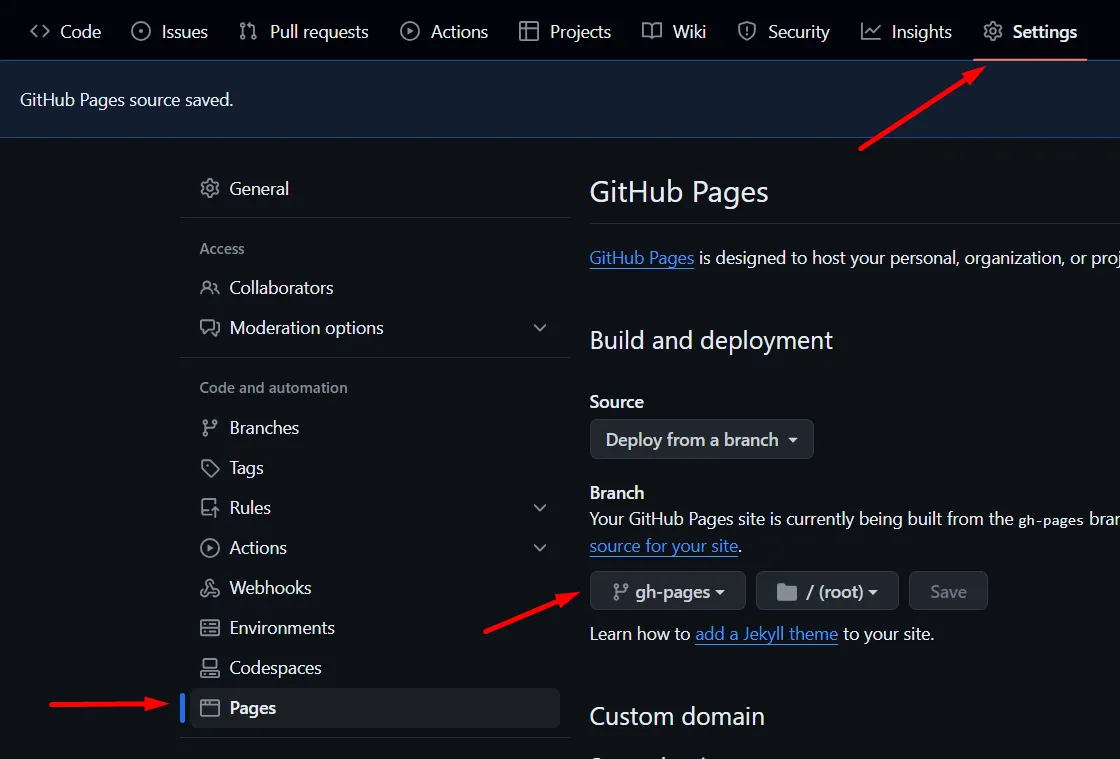1120x759 pixels.
Task: Click the pull request branch icon
Action: coord(248,31)
